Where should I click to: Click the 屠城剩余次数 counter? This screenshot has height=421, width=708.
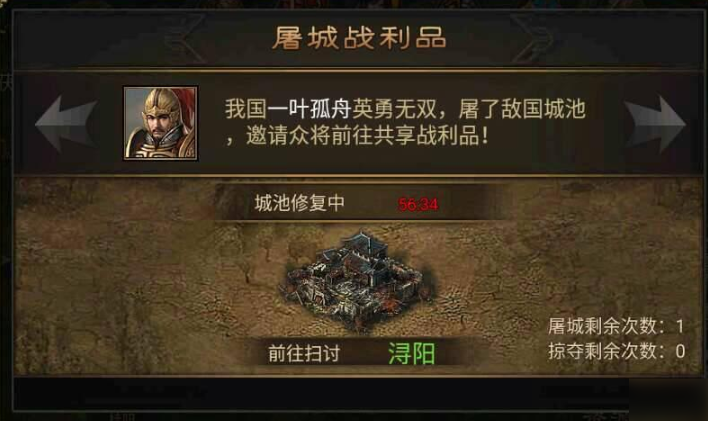point(616,326)
